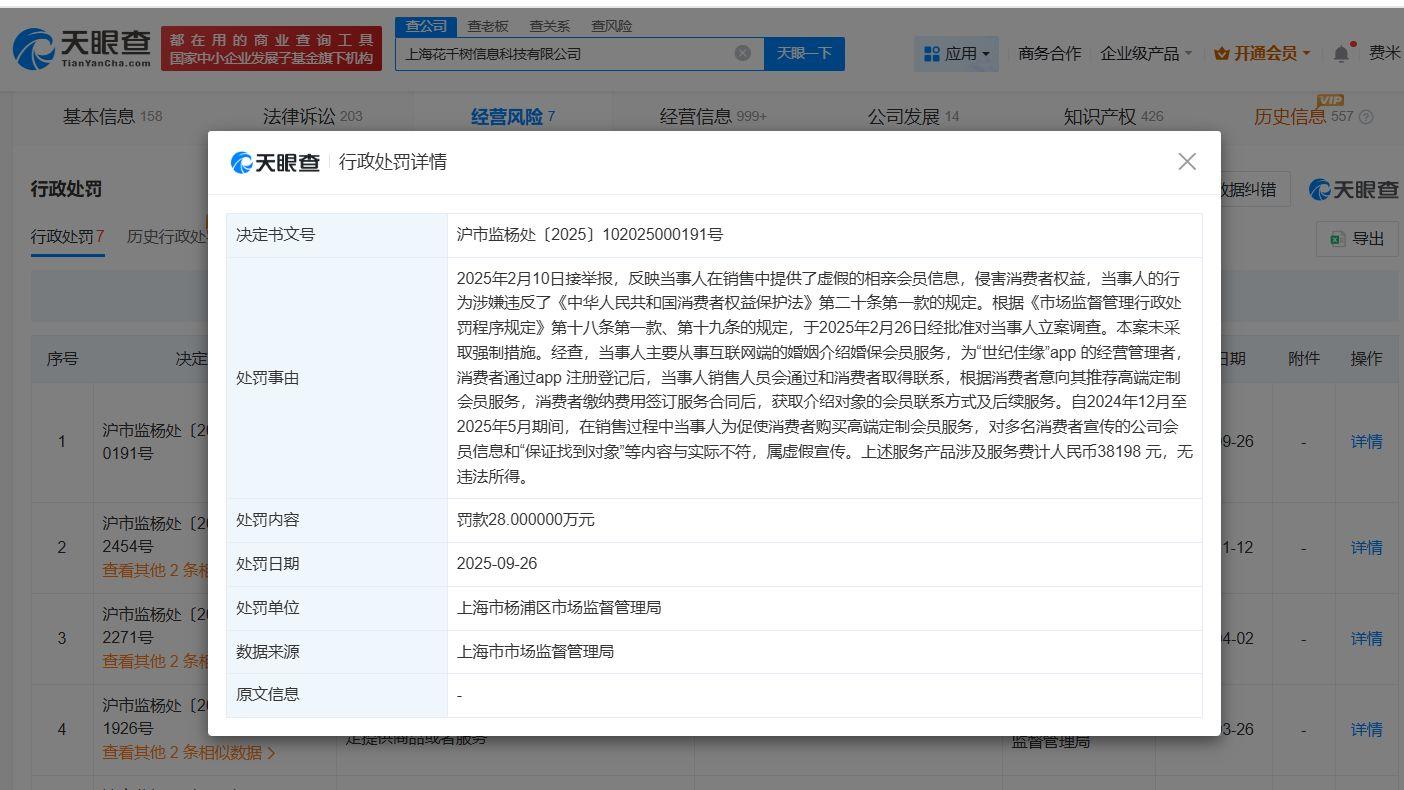Click the 处罚内容 label cell
This screenshot has width=1404, height=790.
coord(337,520)
